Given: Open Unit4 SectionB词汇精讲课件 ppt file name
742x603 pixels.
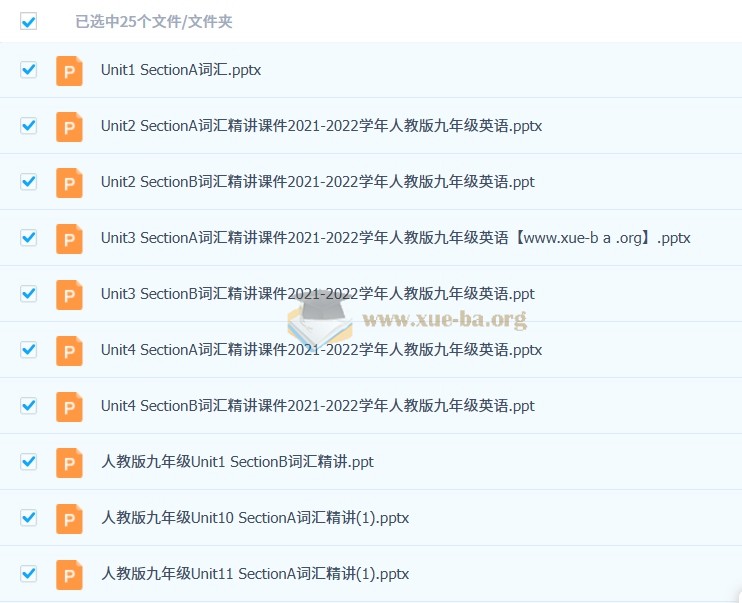Looking at the screenshot, I should tap(318, 406).
